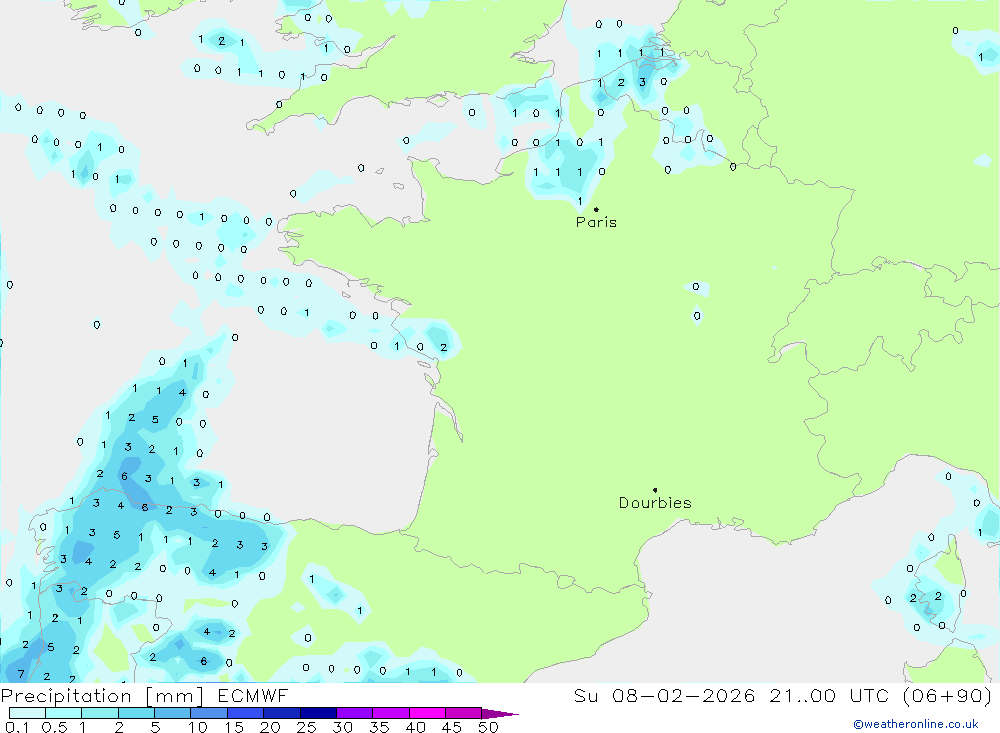Click the precipitation value '7' on the map
The image size is (1000, 733).
21,674
